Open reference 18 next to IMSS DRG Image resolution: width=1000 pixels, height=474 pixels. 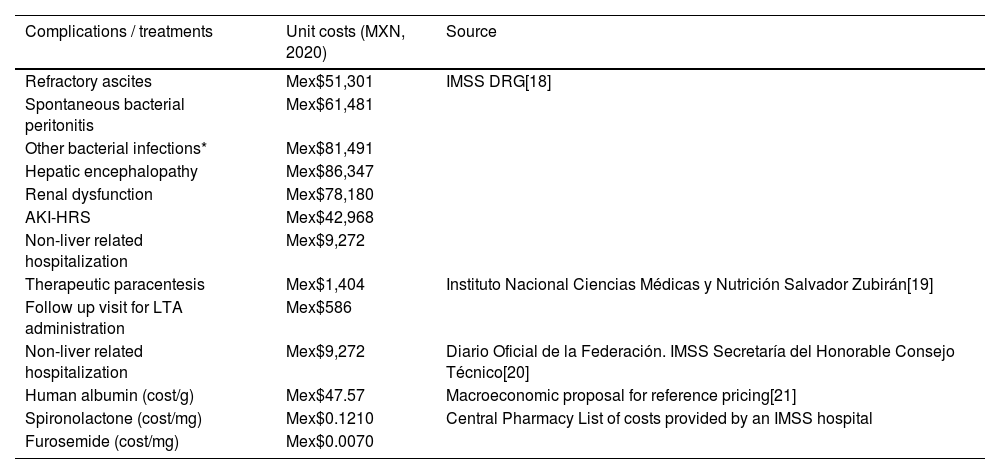pos(539,82)
